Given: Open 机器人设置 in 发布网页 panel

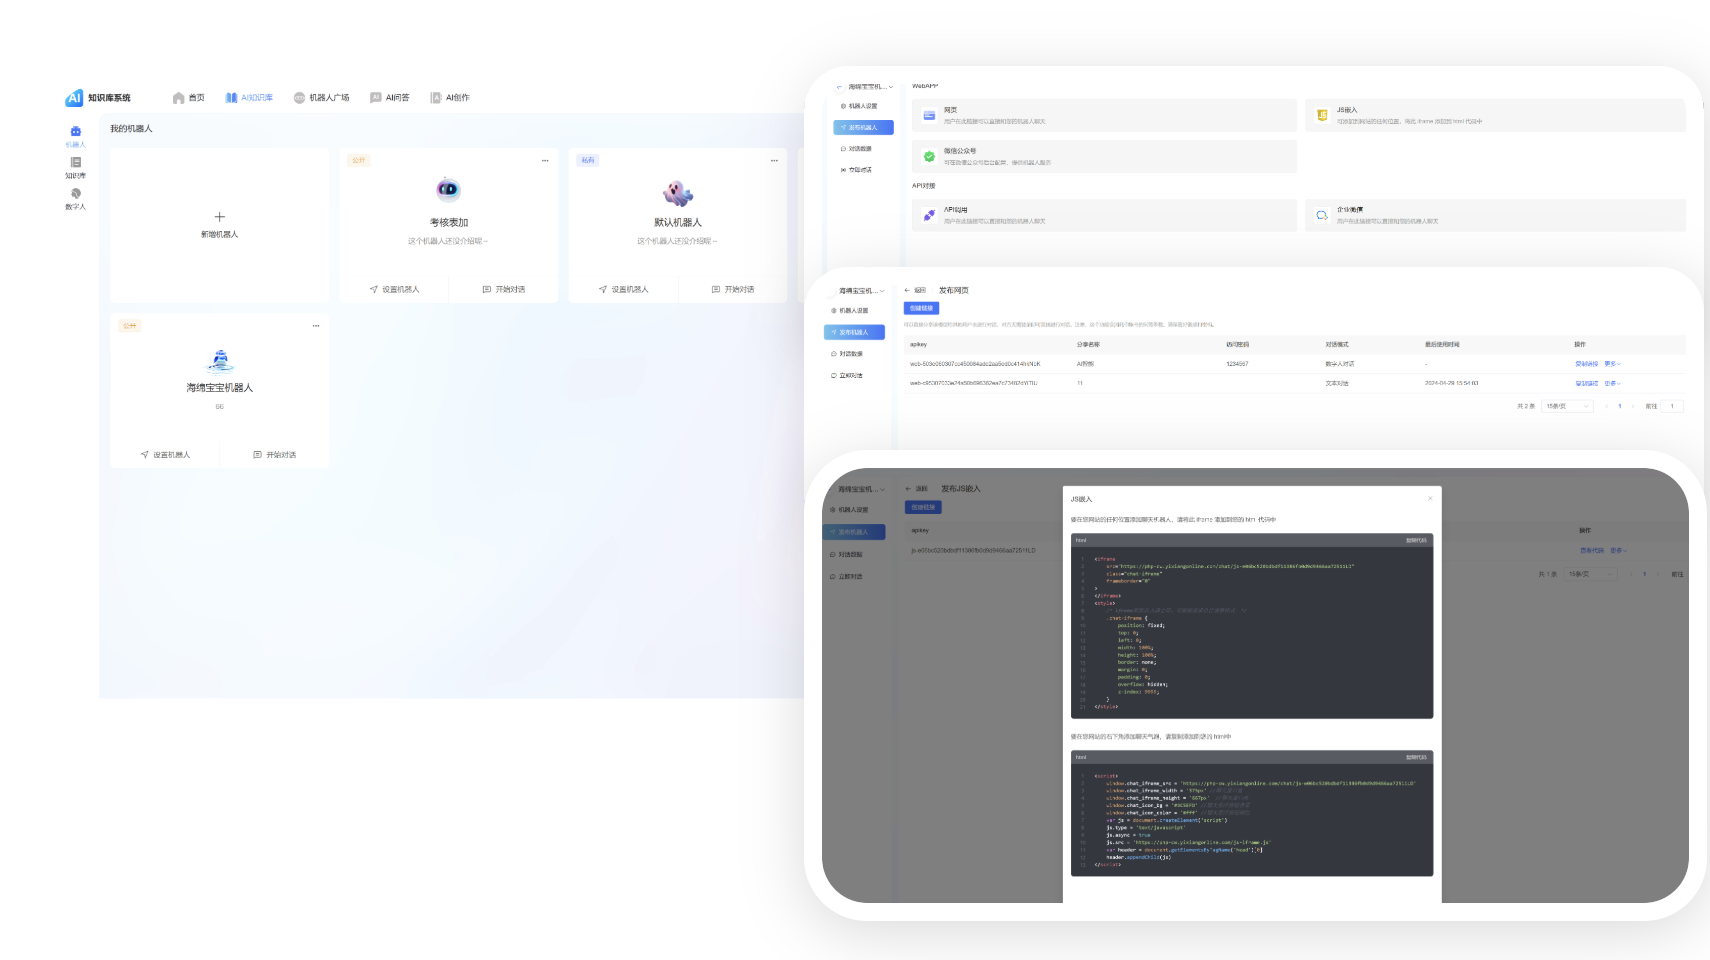Looking at the screenshot, I should coord(851,311).
